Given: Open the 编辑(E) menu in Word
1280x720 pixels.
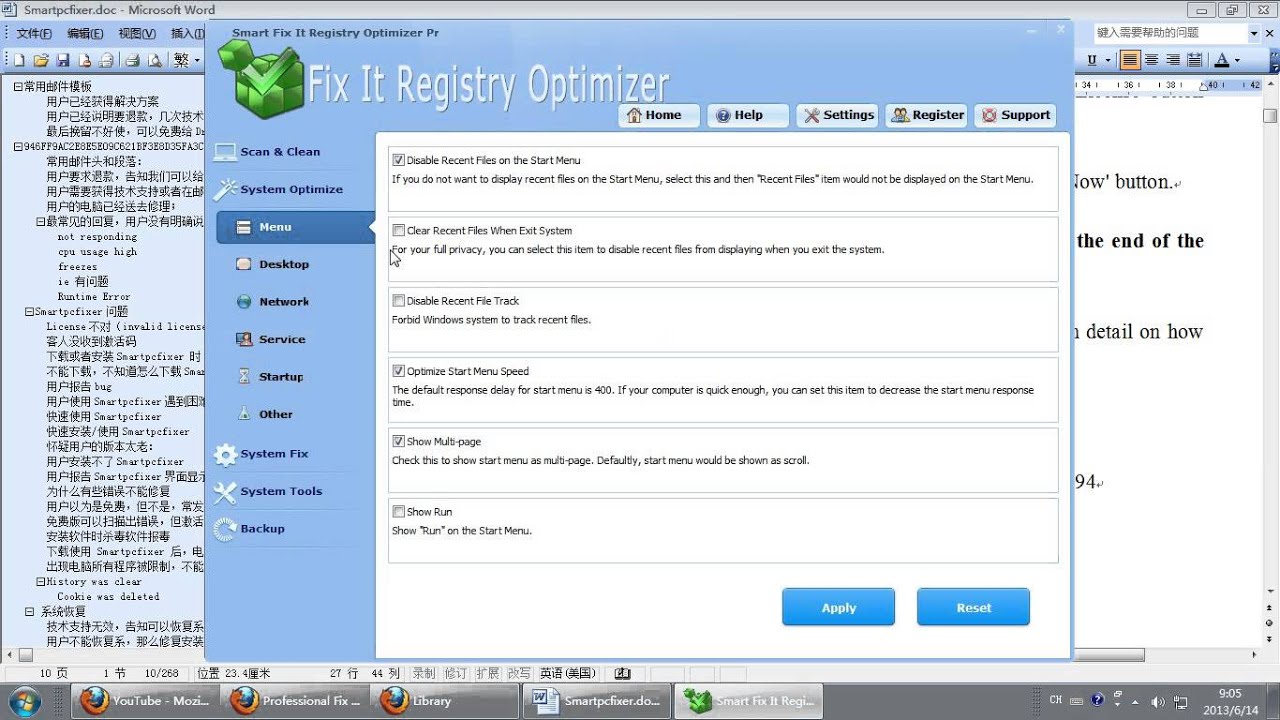Looking at the screenshot, I should [85, 33].
